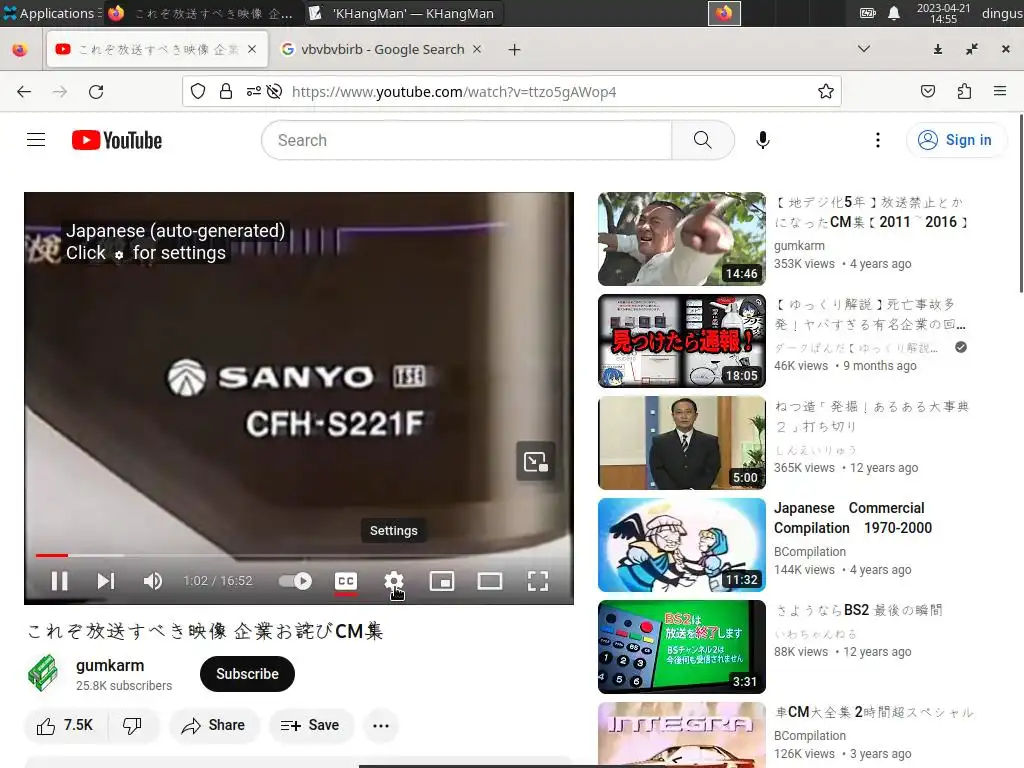
Task: Open the 18:05 video thumbnail
Action: [x=682, y=341]
